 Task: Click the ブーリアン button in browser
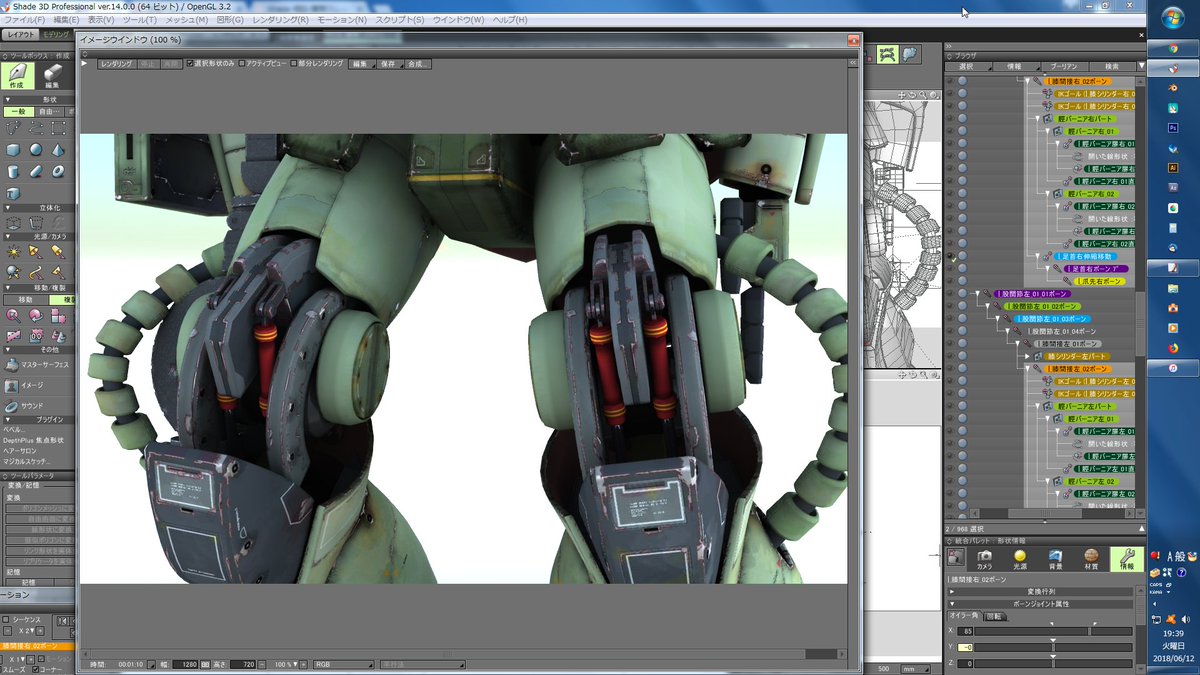(x=1063, y=66)
